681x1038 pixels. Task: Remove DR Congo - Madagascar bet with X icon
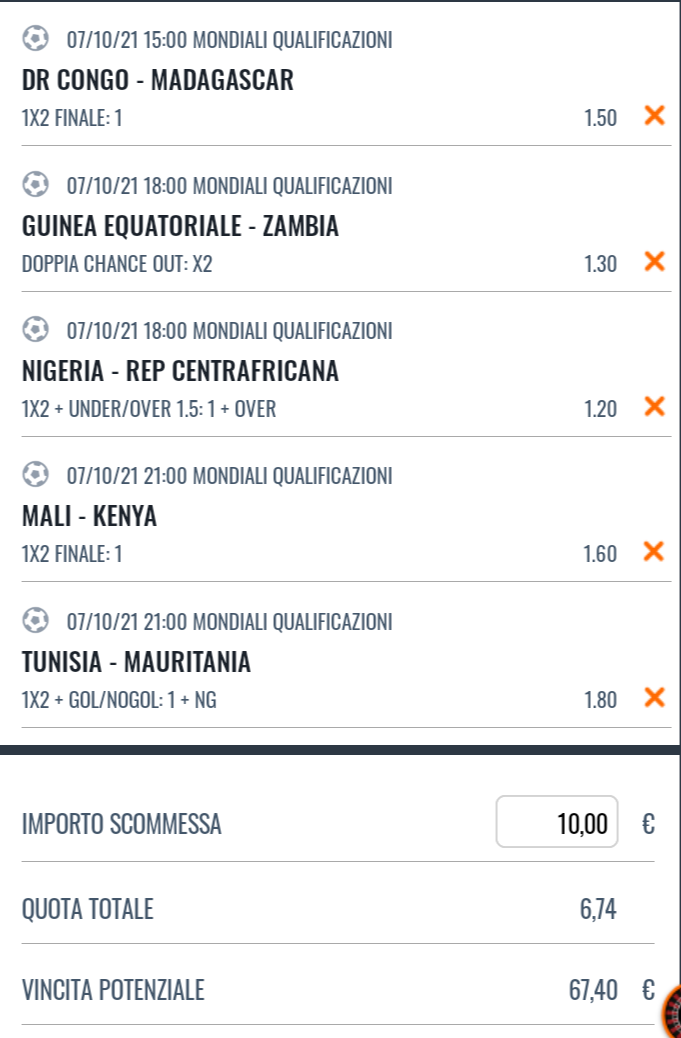[x=654, y=115]
